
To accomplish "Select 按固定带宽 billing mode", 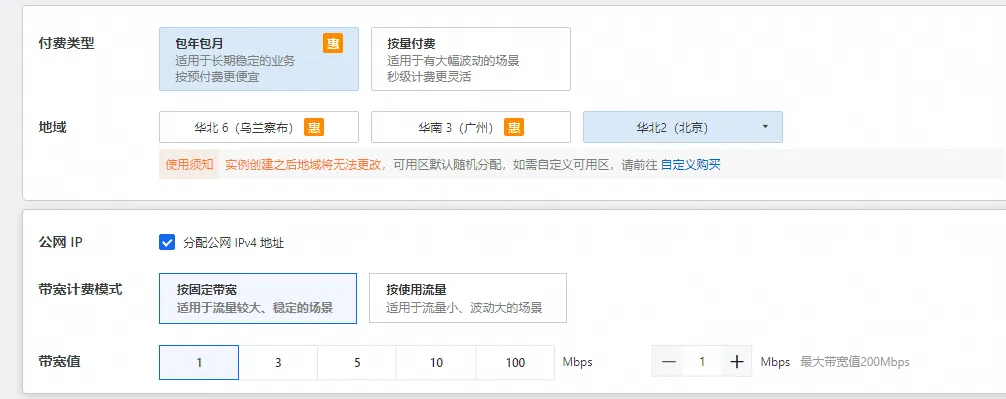I will pyautogui.click(x=258, y=298).
